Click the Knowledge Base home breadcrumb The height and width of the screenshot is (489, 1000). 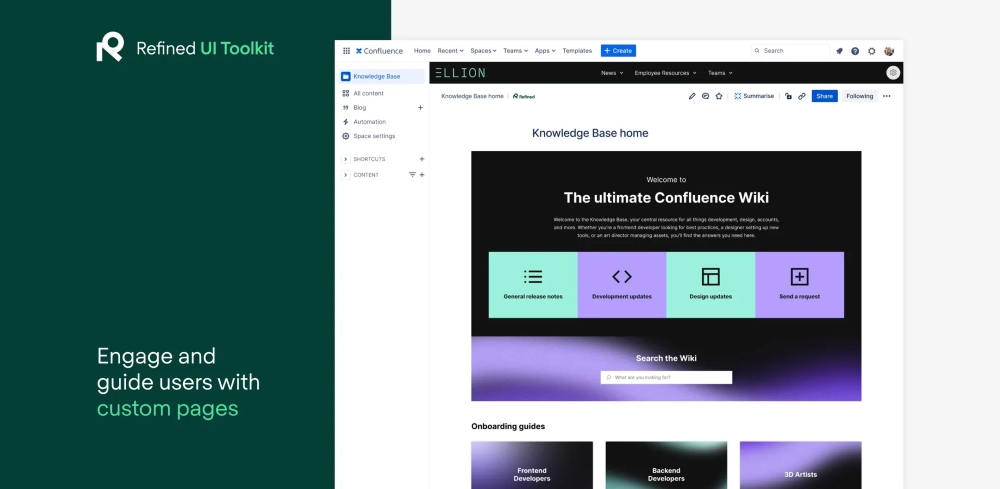tap(472, 96)
